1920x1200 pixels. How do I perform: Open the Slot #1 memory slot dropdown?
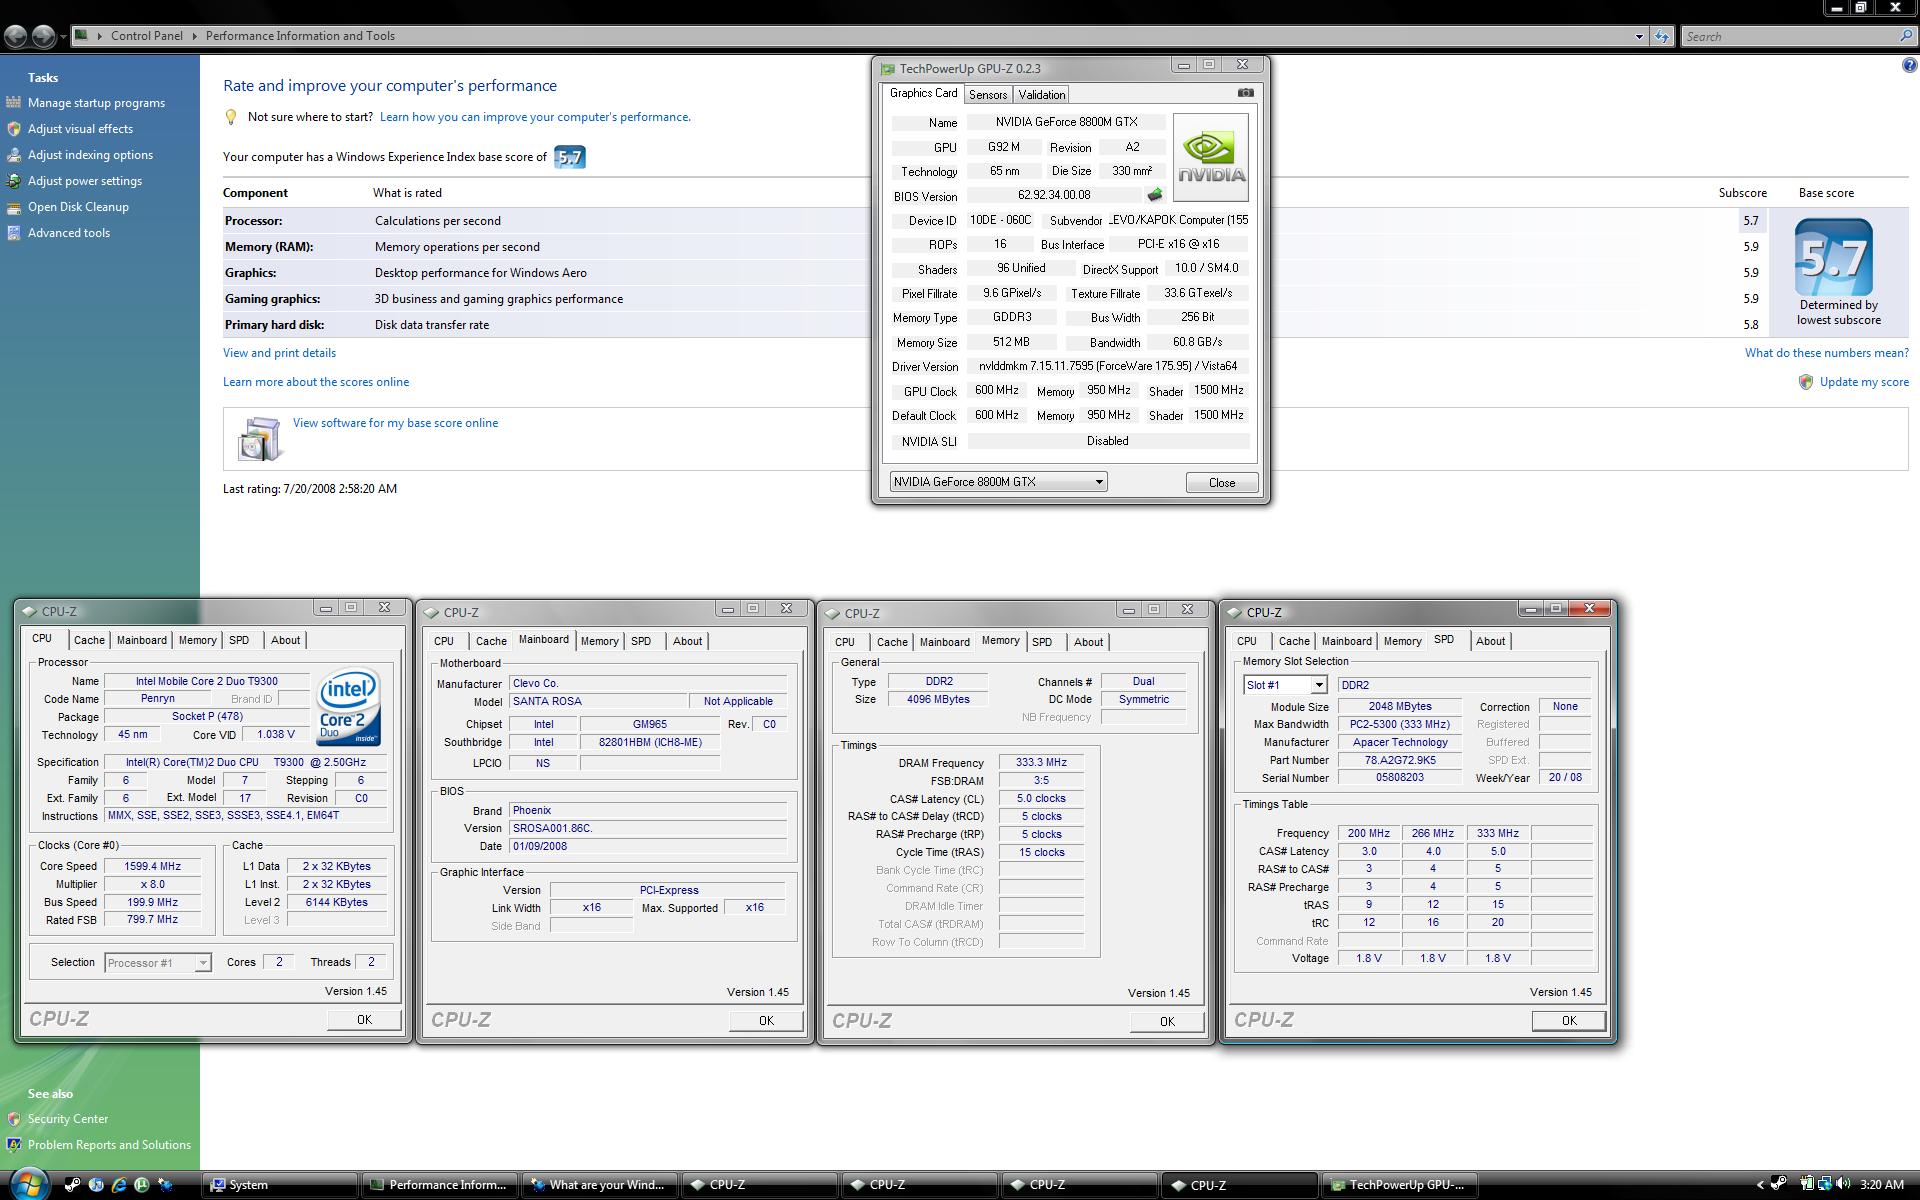(x=1319, y=685)
